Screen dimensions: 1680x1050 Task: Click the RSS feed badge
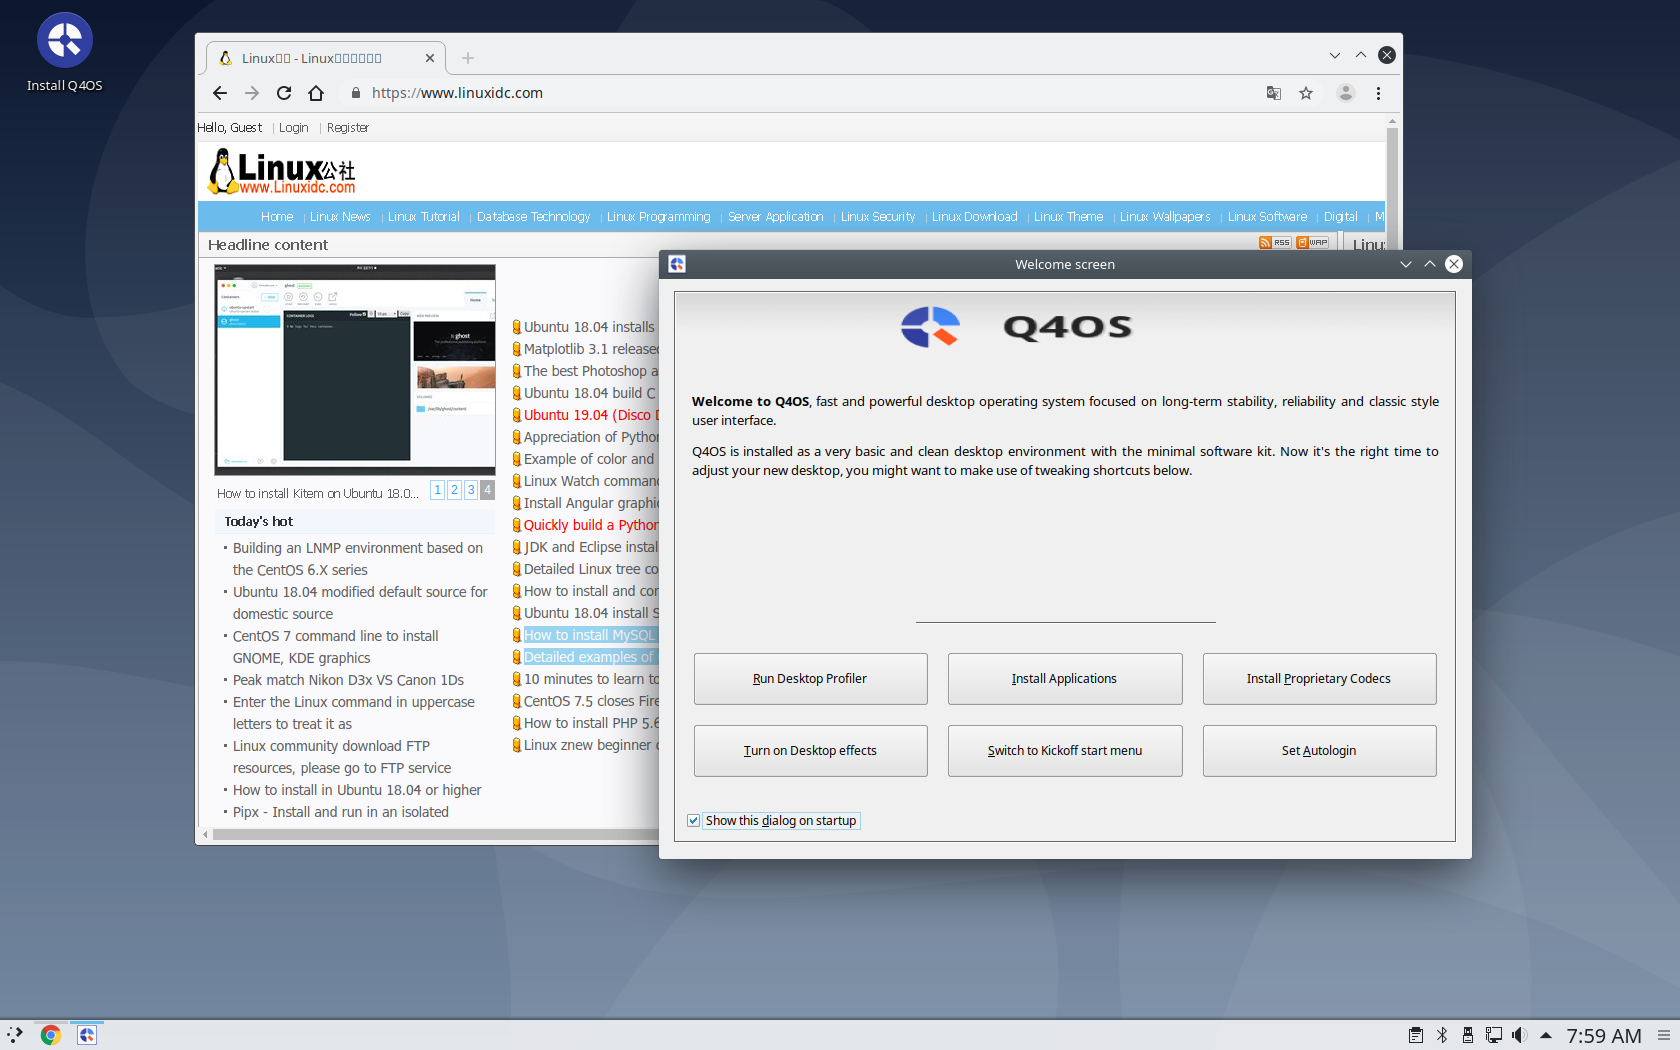coord(1275,243)
